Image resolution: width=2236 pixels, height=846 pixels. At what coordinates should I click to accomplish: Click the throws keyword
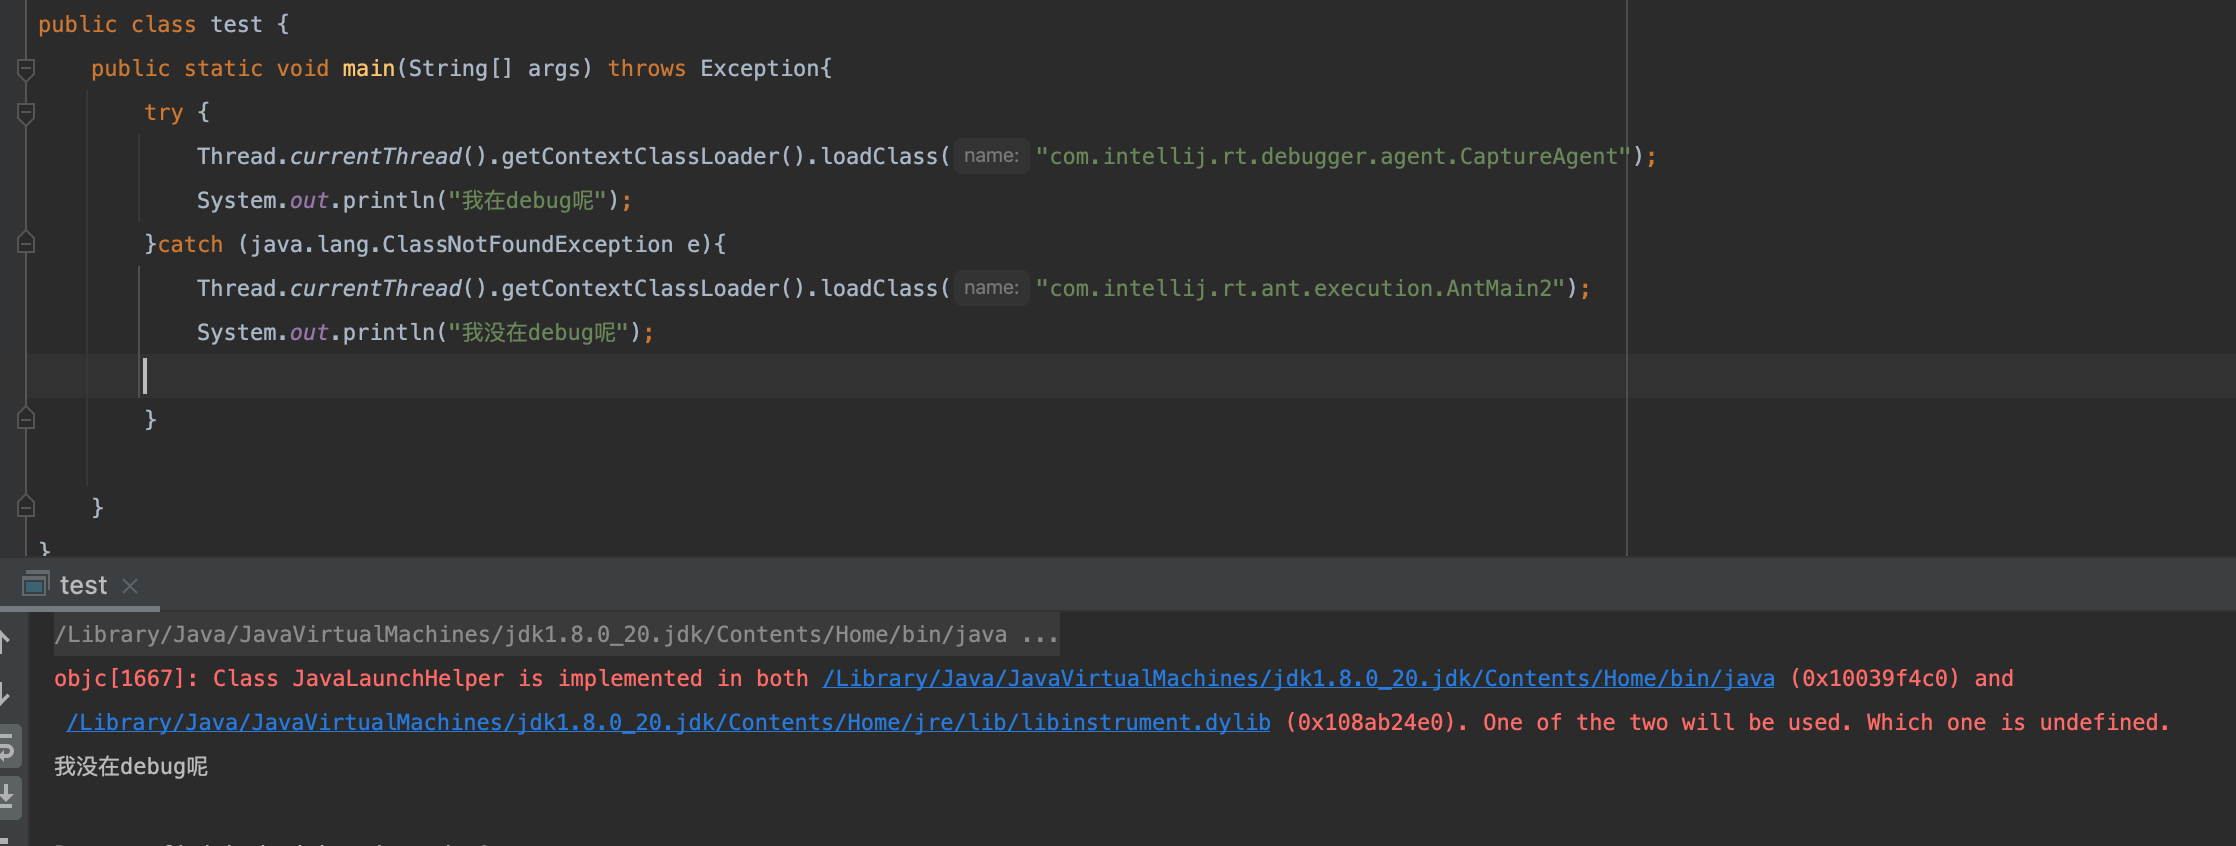647,69
